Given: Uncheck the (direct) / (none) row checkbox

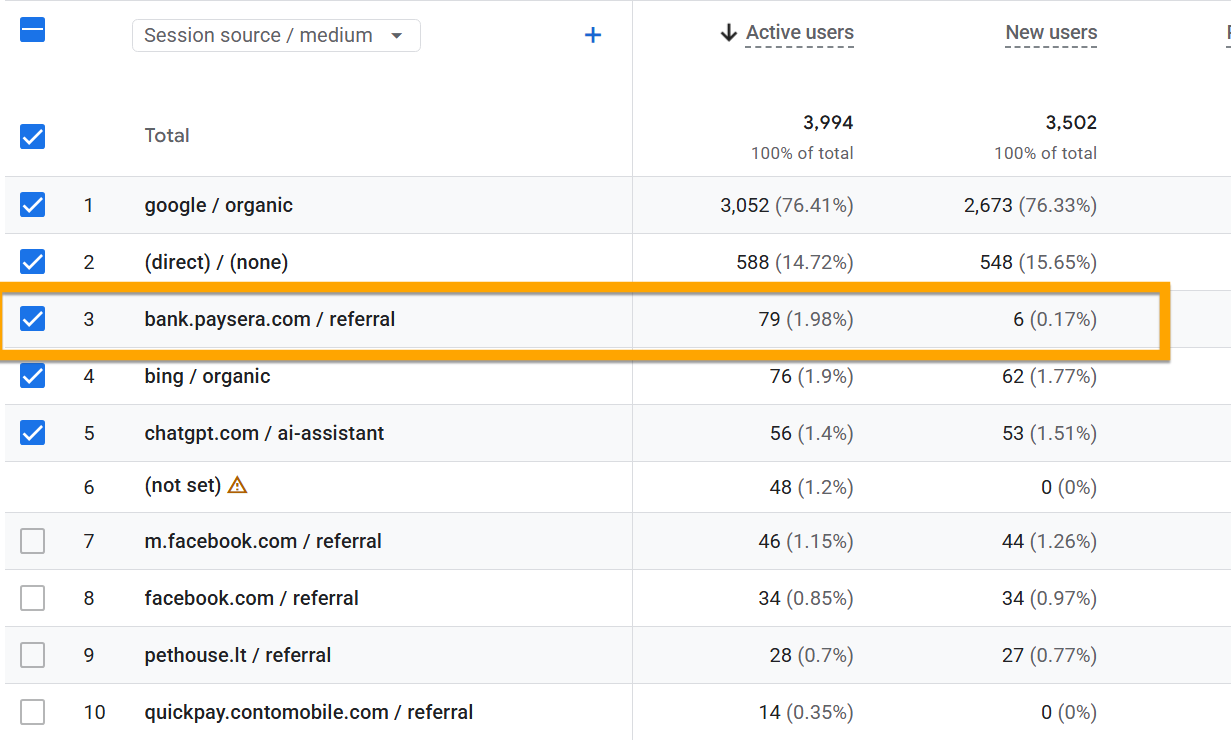Looking at the screenshot, I should [x=33, y=262].
